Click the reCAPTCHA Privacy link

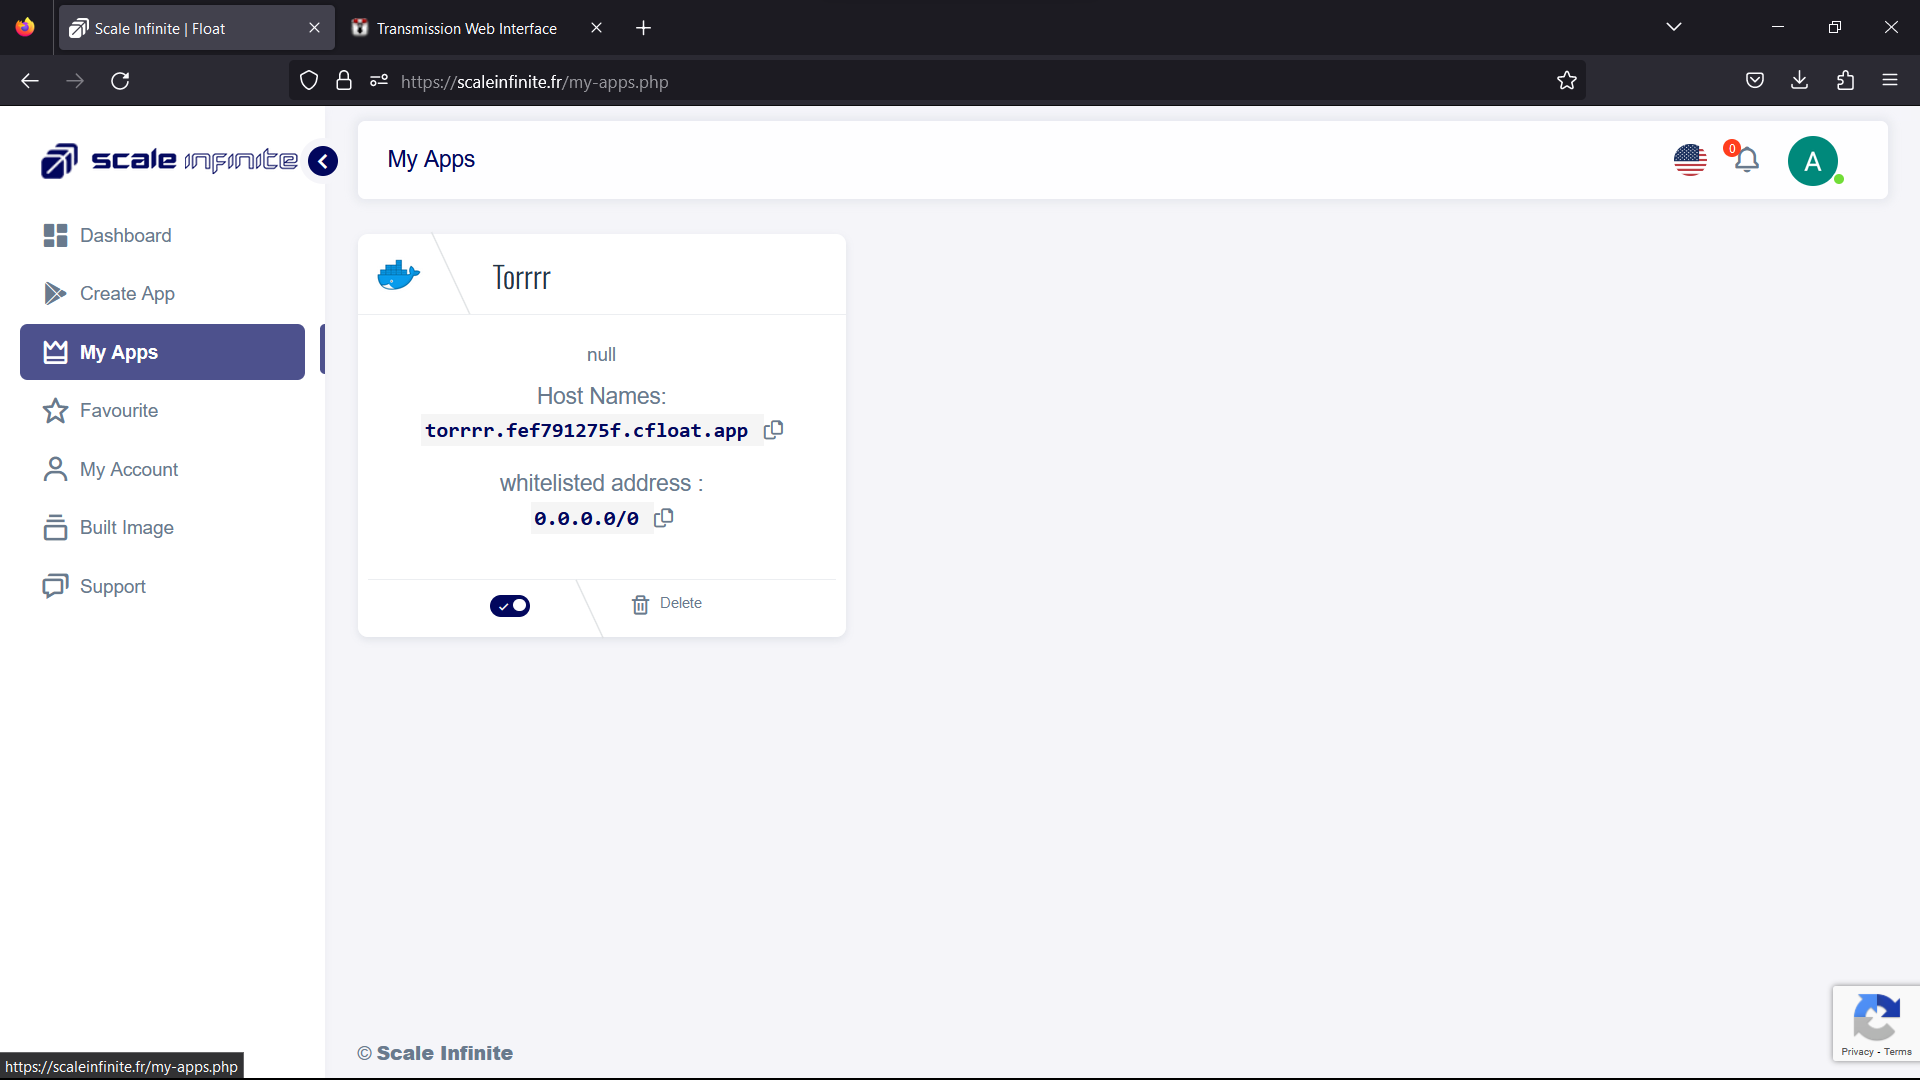(1857, 1052)
